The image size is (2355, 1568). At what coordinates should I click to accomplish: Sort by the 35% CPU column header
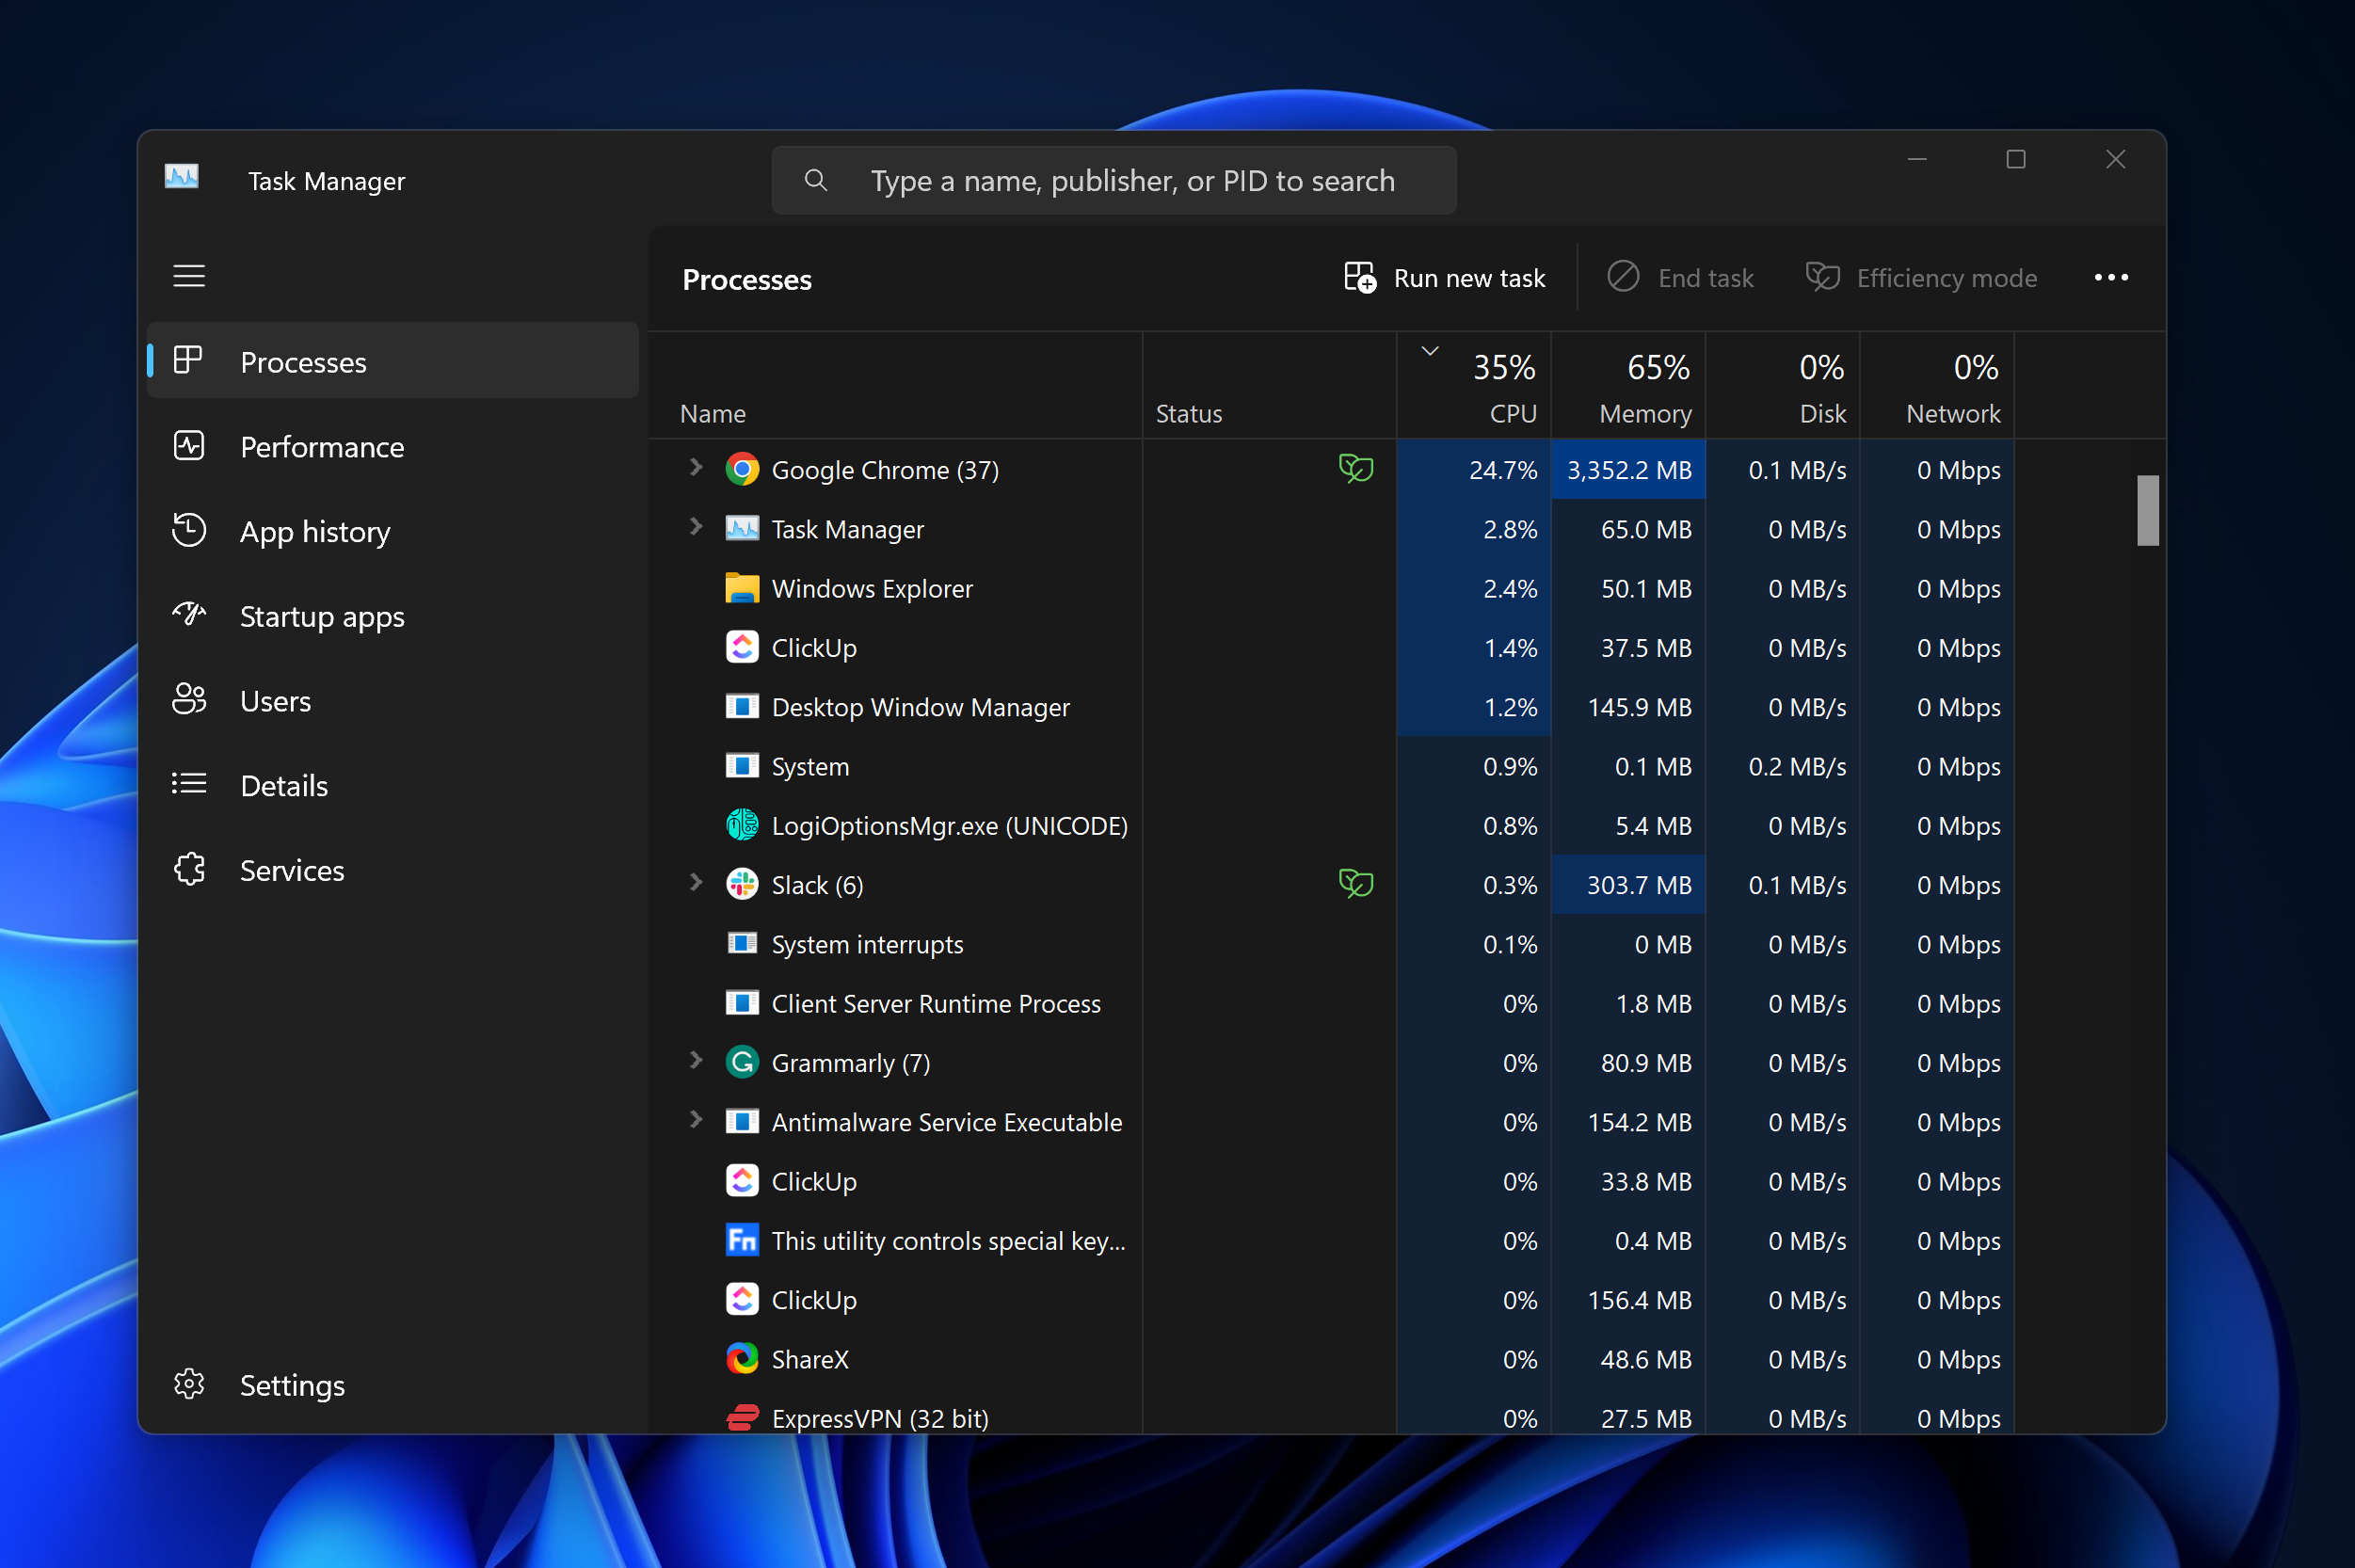pos(1475,386)
